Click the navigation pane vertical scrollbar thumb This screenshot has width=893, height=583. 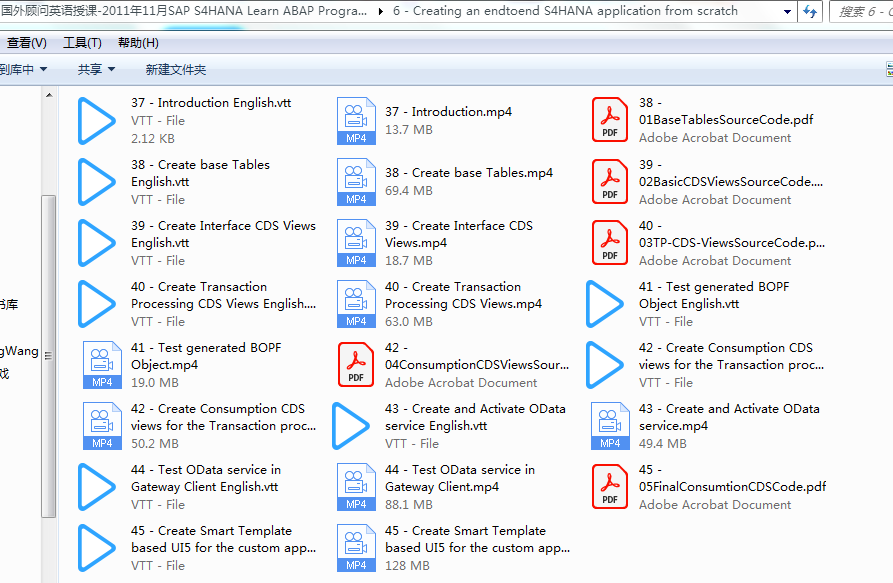[49, 356]
